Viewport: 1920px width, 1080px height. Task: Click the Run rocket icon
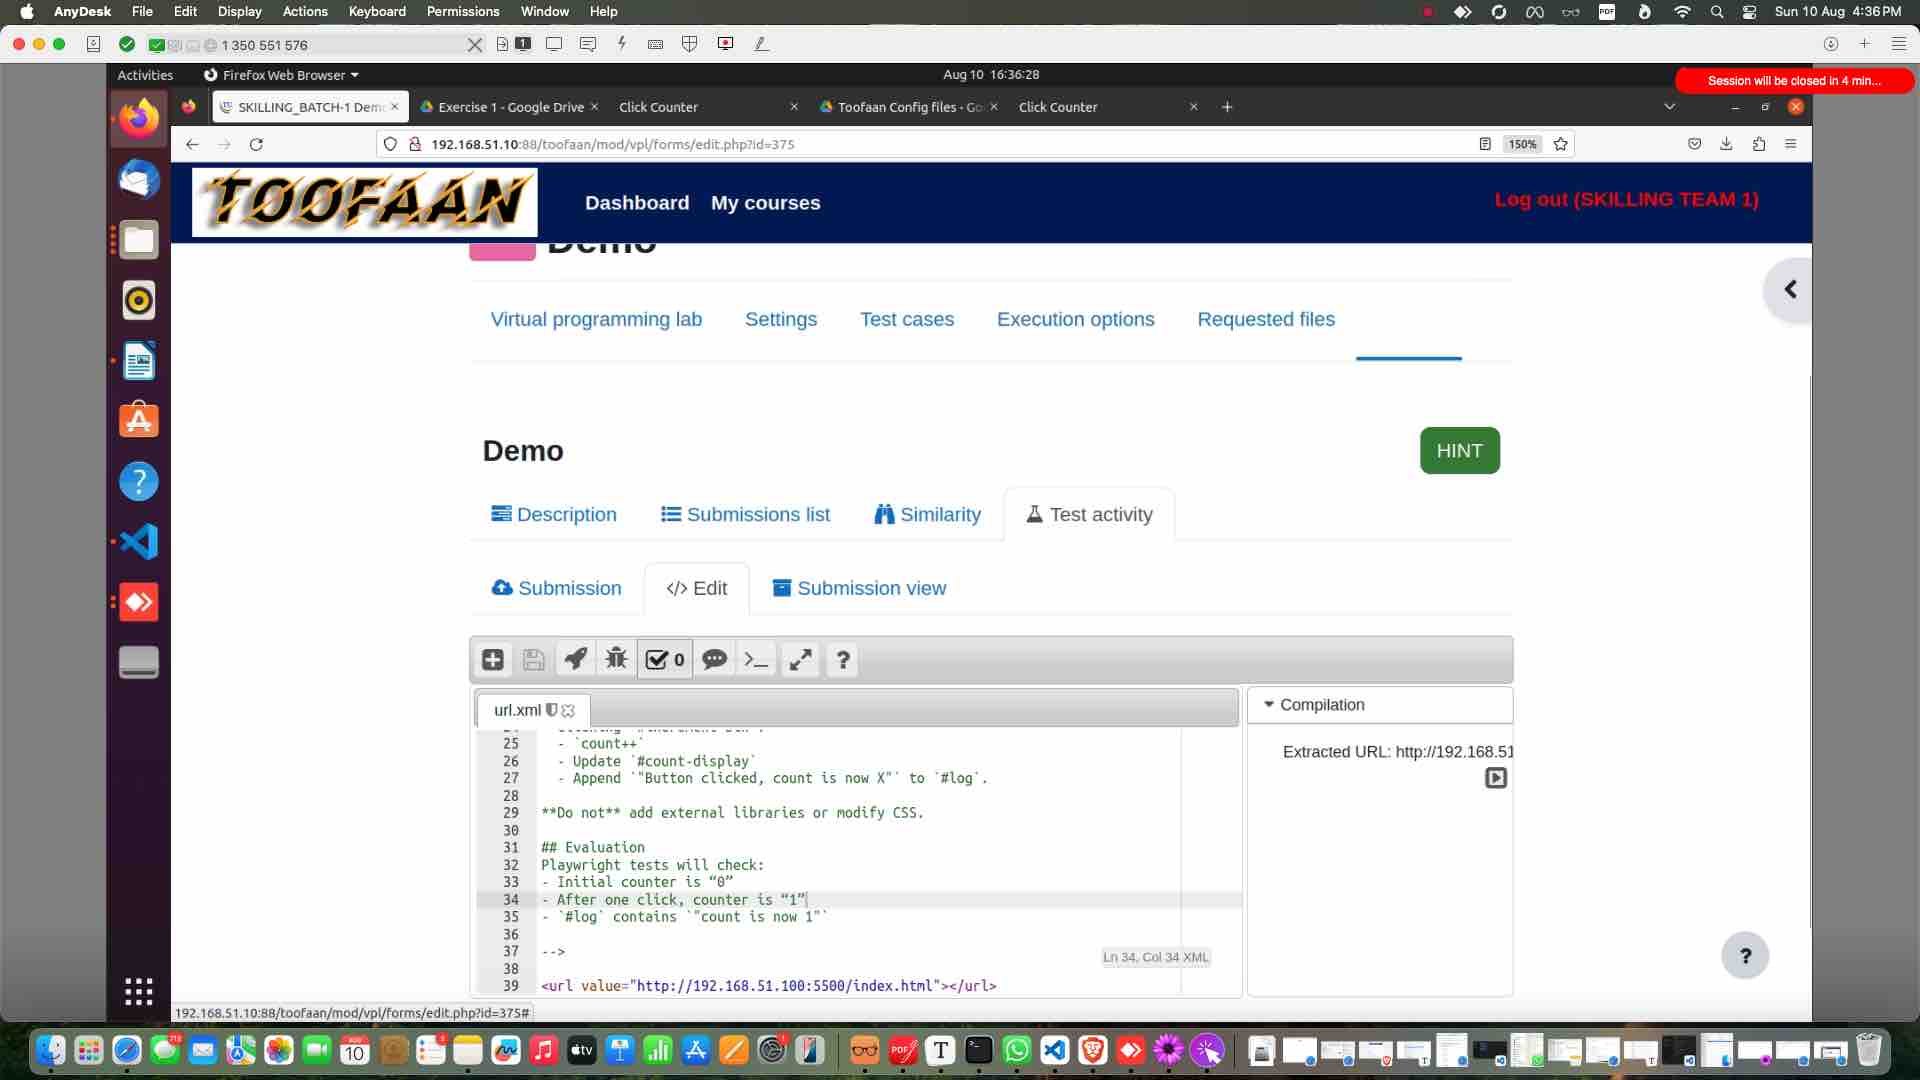[576, 660]
